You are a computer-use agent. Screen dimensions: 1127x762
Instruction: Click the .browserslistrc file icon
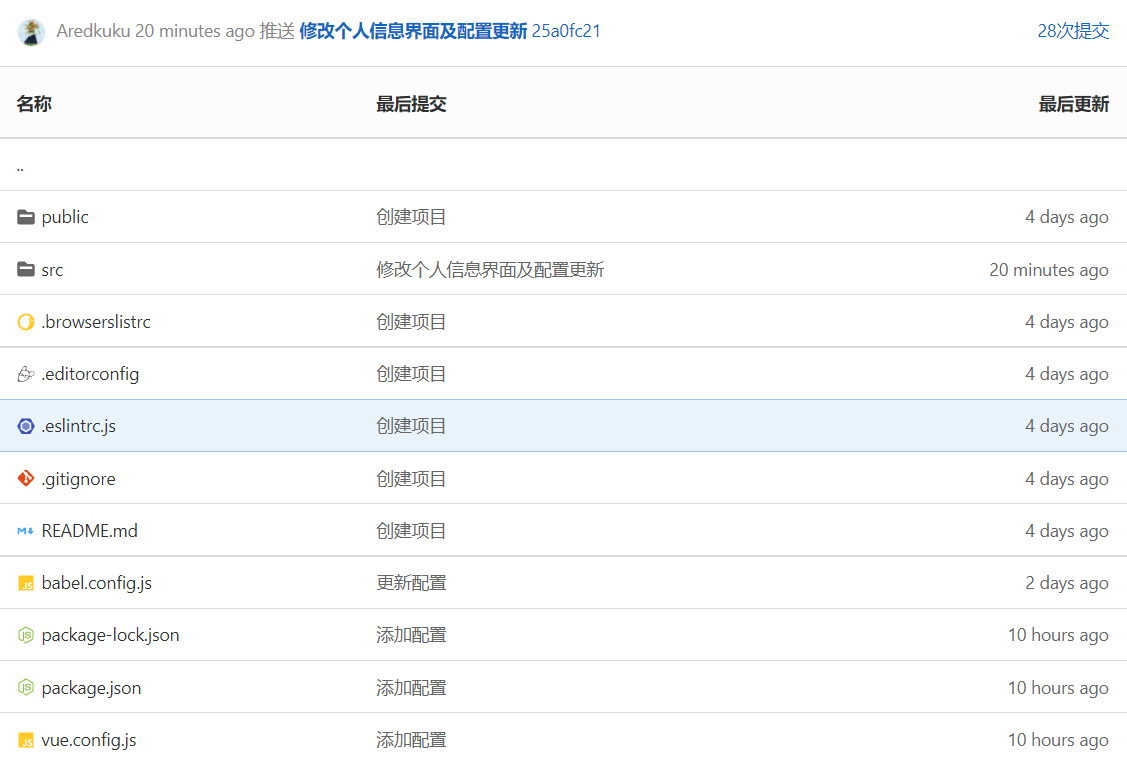coord(26,322)
